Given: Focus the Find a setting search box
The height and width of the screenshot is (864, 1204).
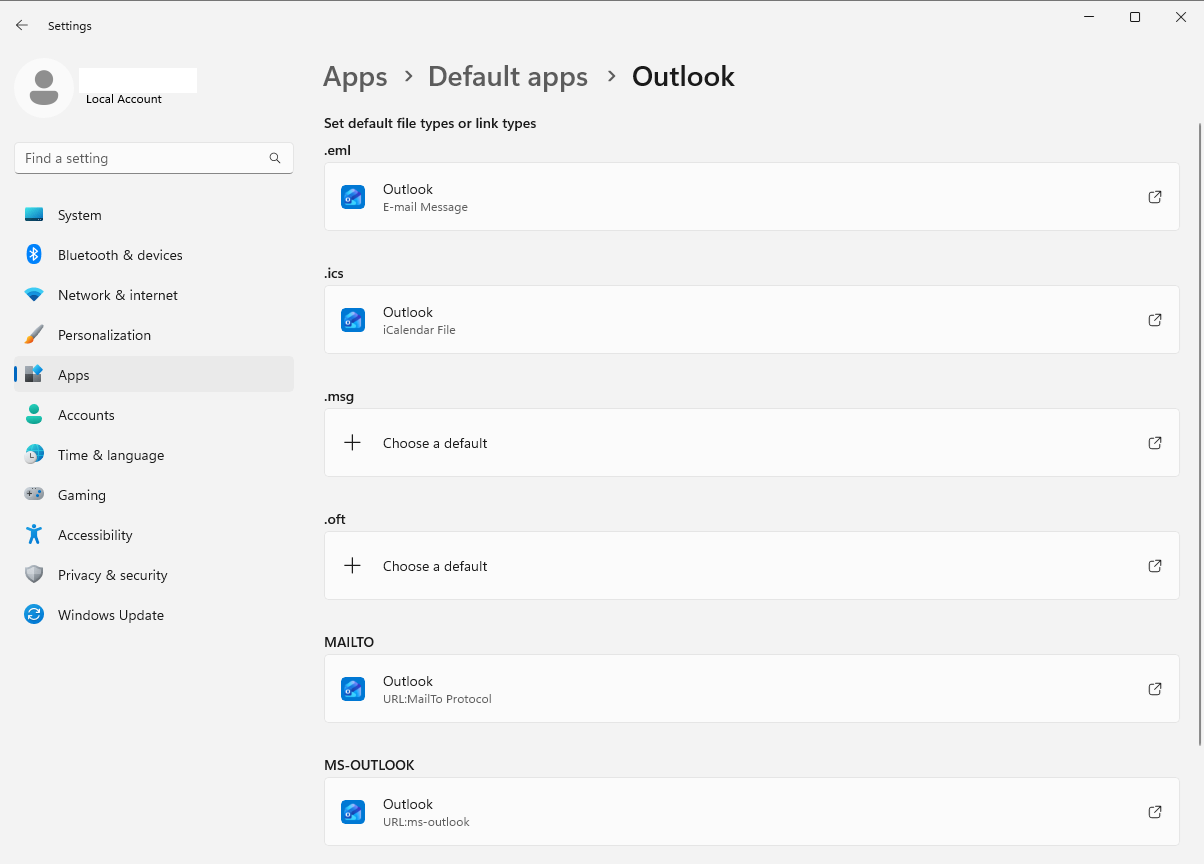Looking at the screenshot, I should pos(154,158).
